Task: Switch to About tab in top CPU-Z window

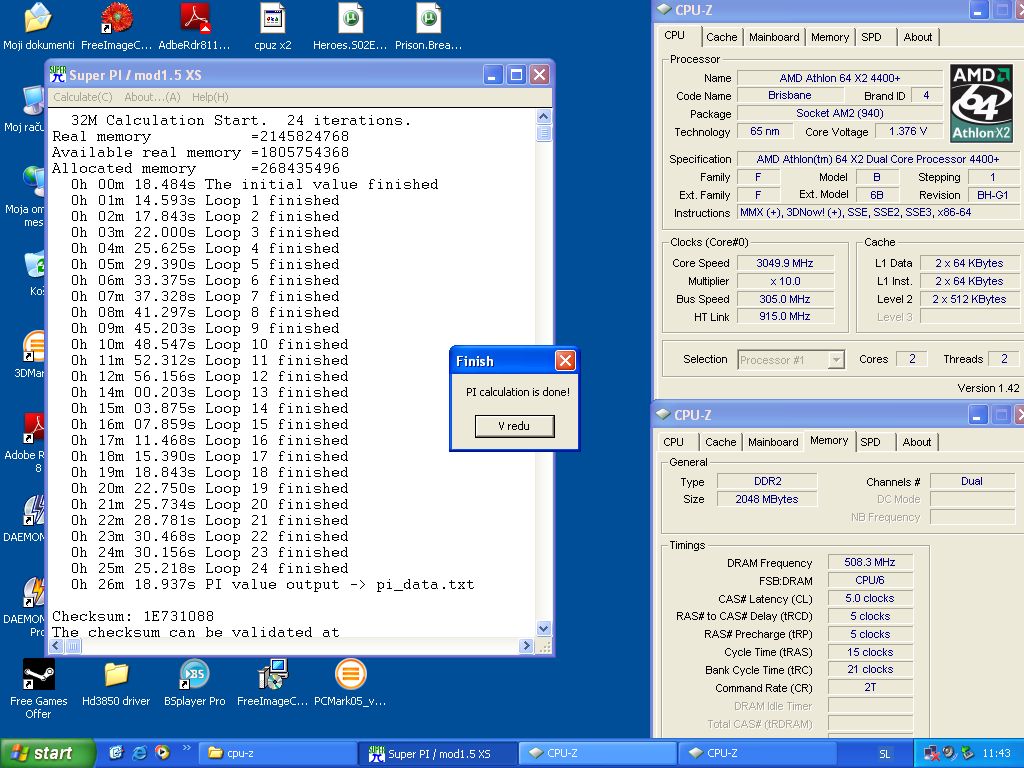Action: (918, 37)
